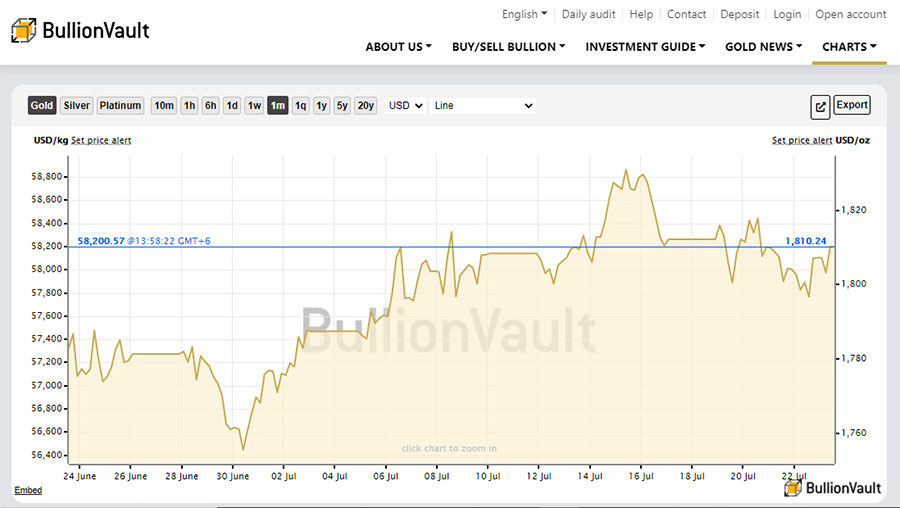Set time range to 1d
This screenshot has width=900, height=508.
point(232,106)
